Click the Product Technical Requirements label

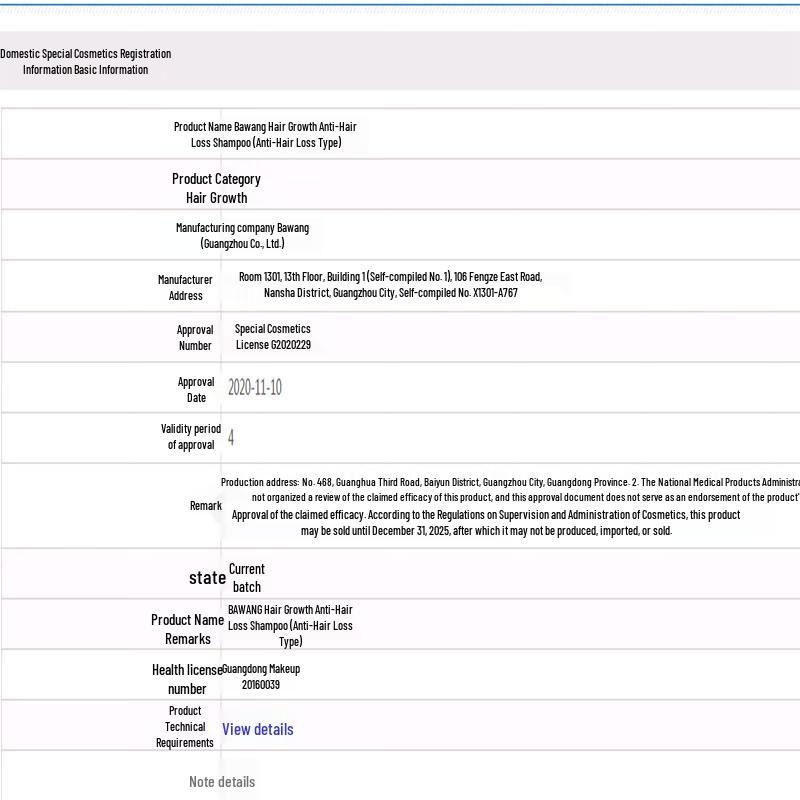pyautogui.click(x=185, y=727)
